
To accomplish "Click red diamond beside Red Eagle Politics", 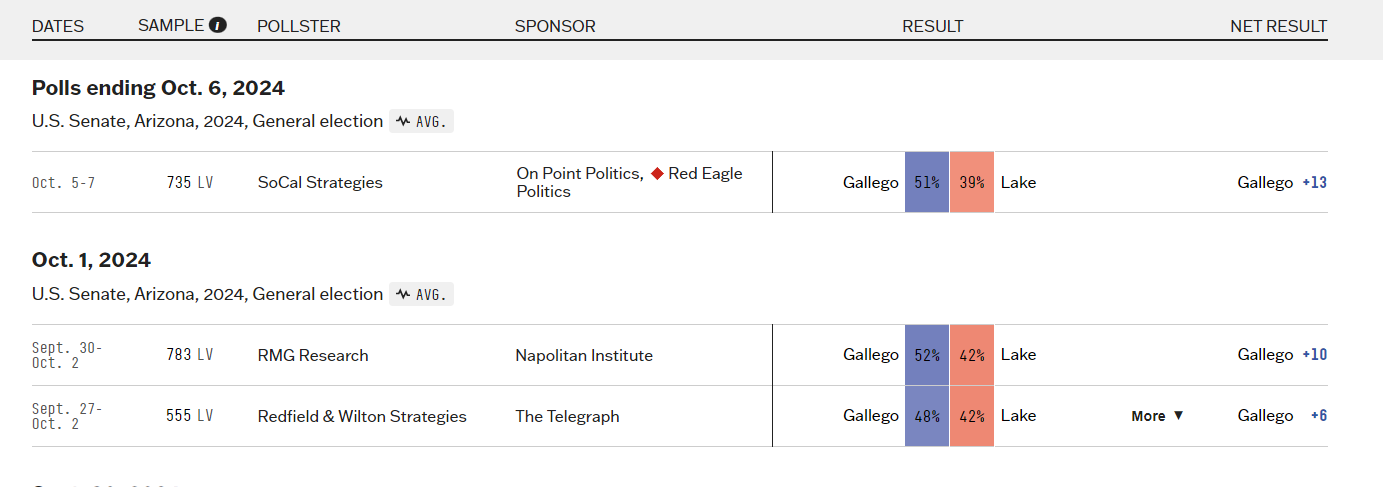I will pyautogui.click(x=657, y=174).
